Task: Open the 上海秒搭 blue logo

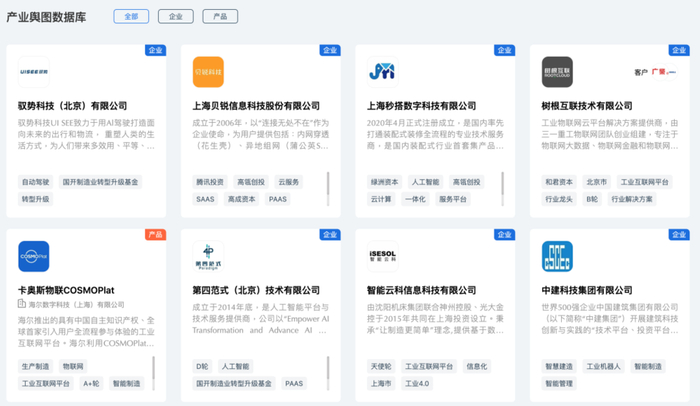Action: 383,72
